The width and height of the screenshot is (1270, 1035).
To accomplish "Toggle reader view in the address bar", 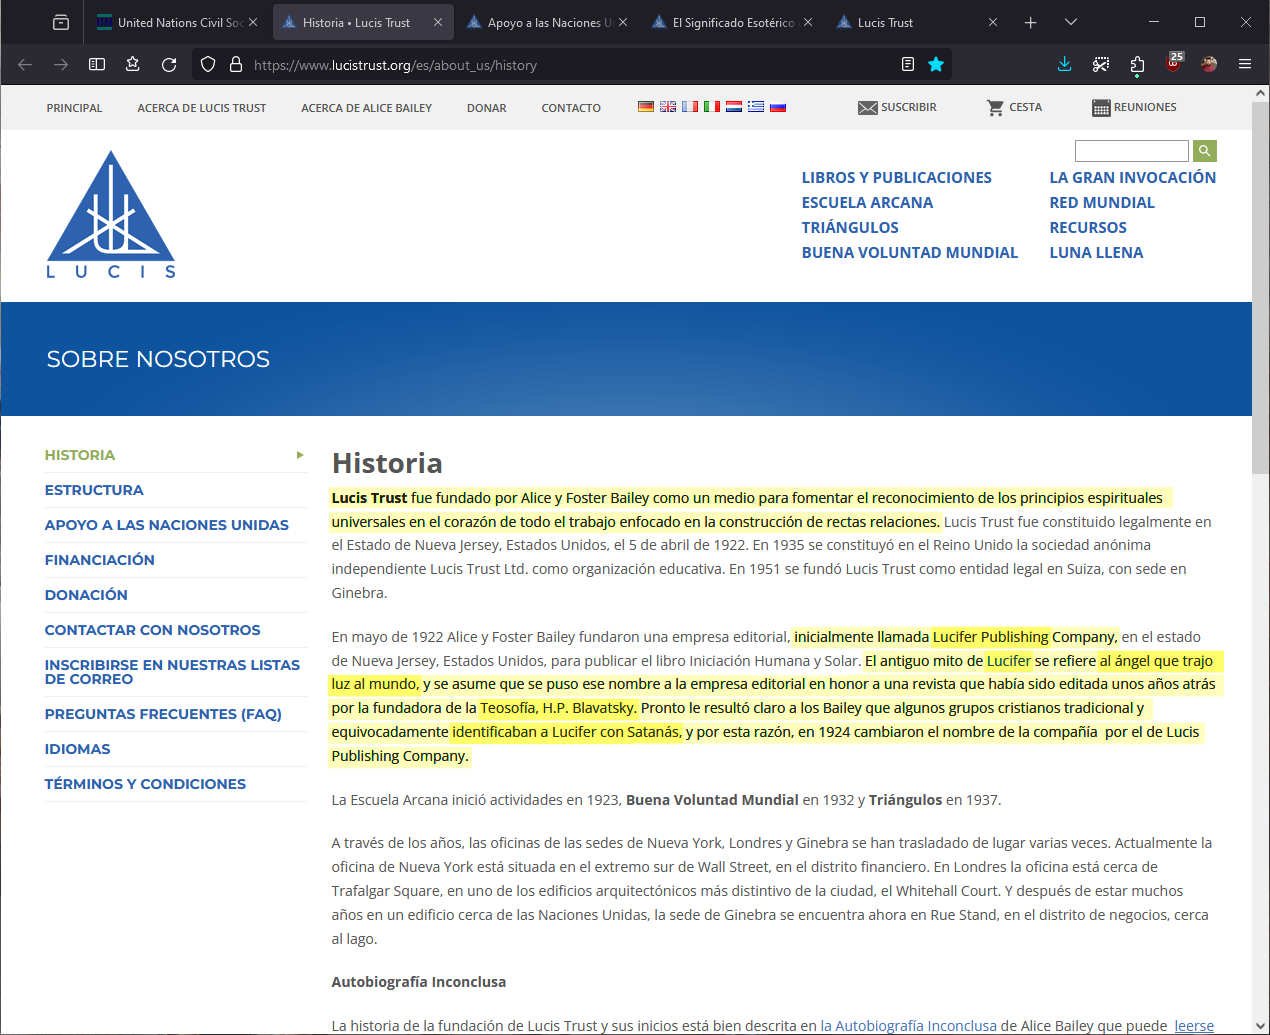I will [908, 64].
